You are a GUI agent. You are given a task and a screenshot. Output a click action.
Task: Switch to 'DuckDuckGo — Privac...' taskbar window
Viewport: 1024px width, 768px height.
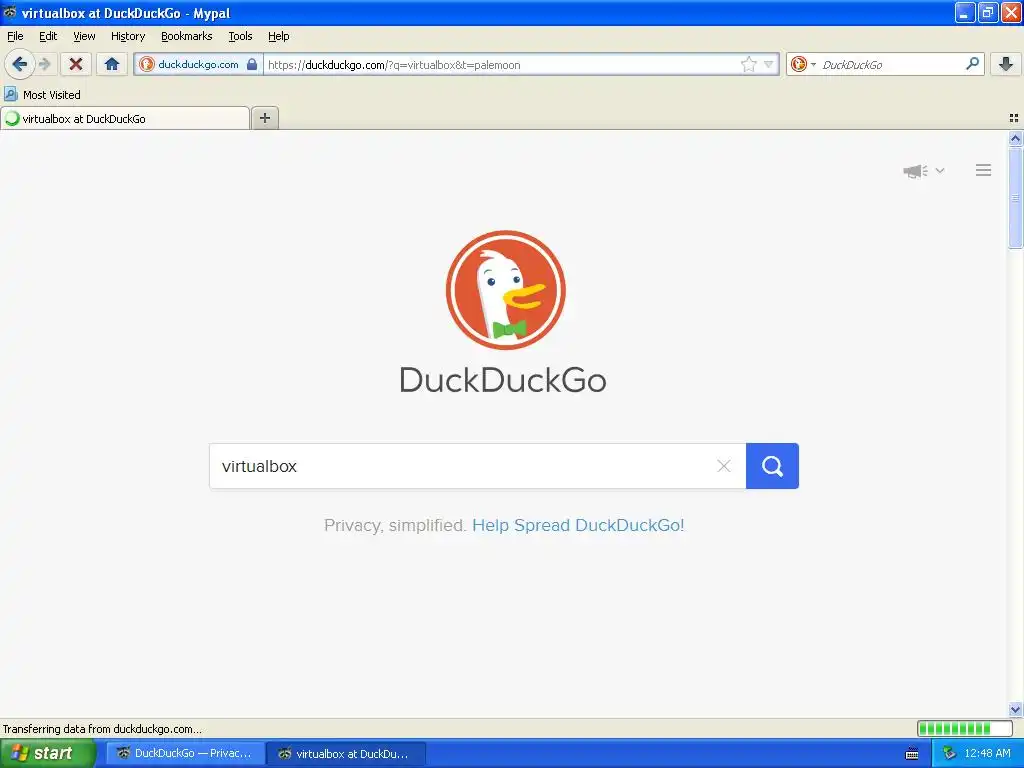click(x=184, y=754)
